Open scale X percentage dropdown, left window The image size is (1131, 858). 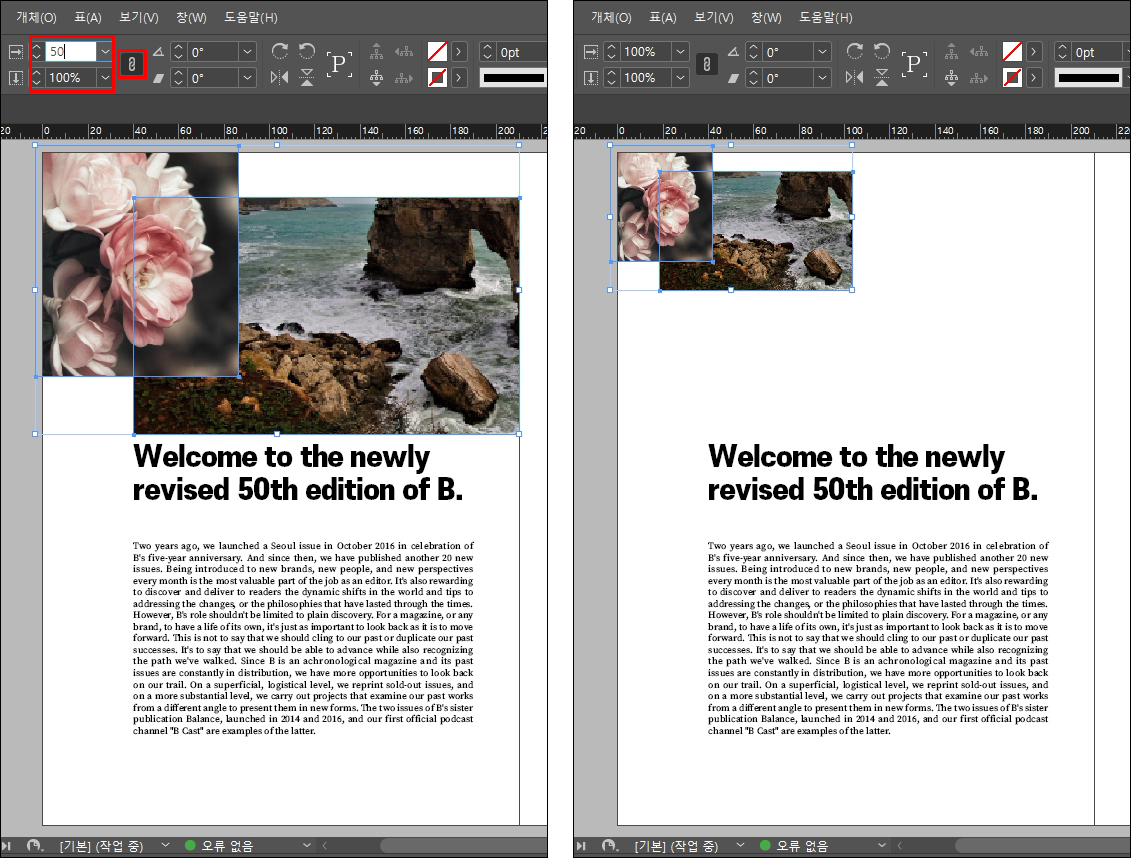[x=105, y=52]
